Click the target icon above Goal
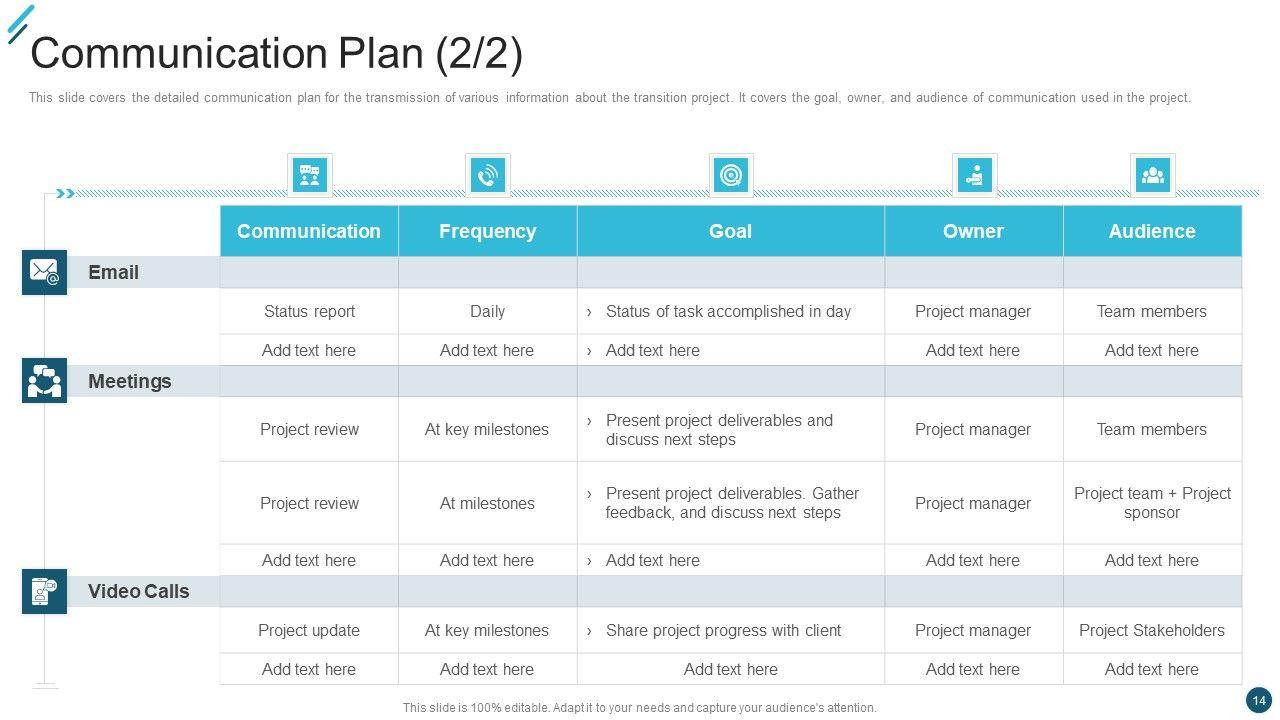The image size is (1280, 720). 731,176
